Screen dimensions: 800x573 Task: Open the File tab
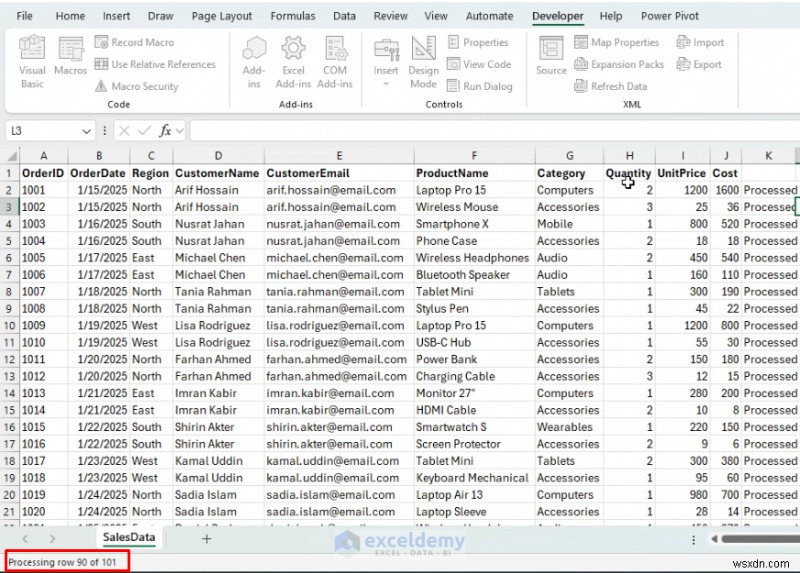pyautogui.click(x=24, y=16)
